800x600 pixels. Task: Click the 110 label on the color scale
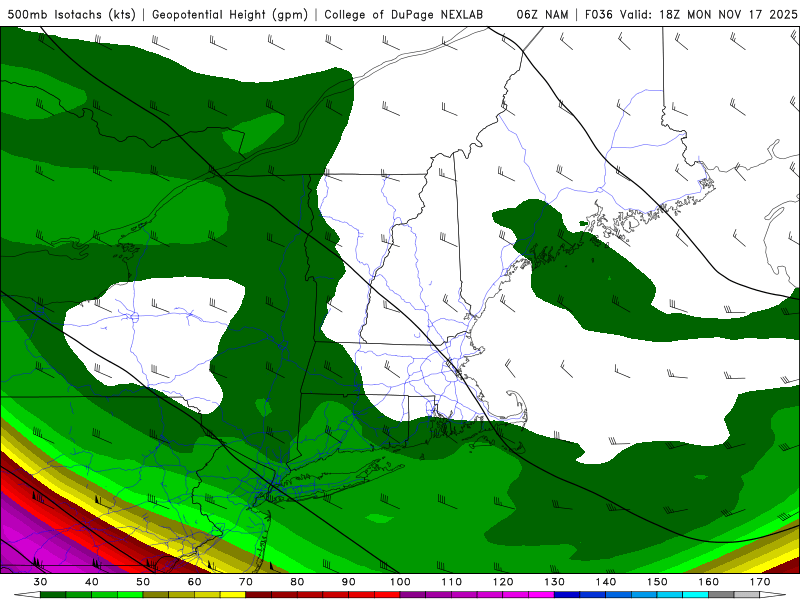(x=452, y=582)
